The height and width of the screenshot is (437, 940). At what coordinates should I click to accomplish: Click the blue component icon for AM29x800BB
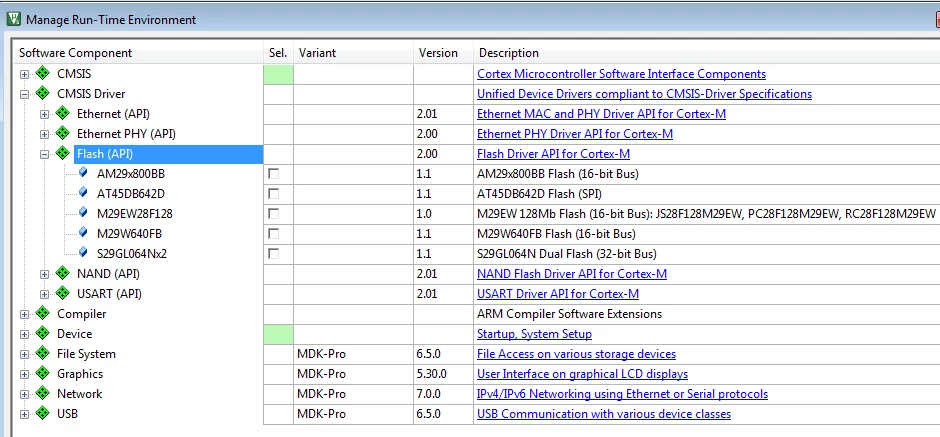(x=83, y=173)
